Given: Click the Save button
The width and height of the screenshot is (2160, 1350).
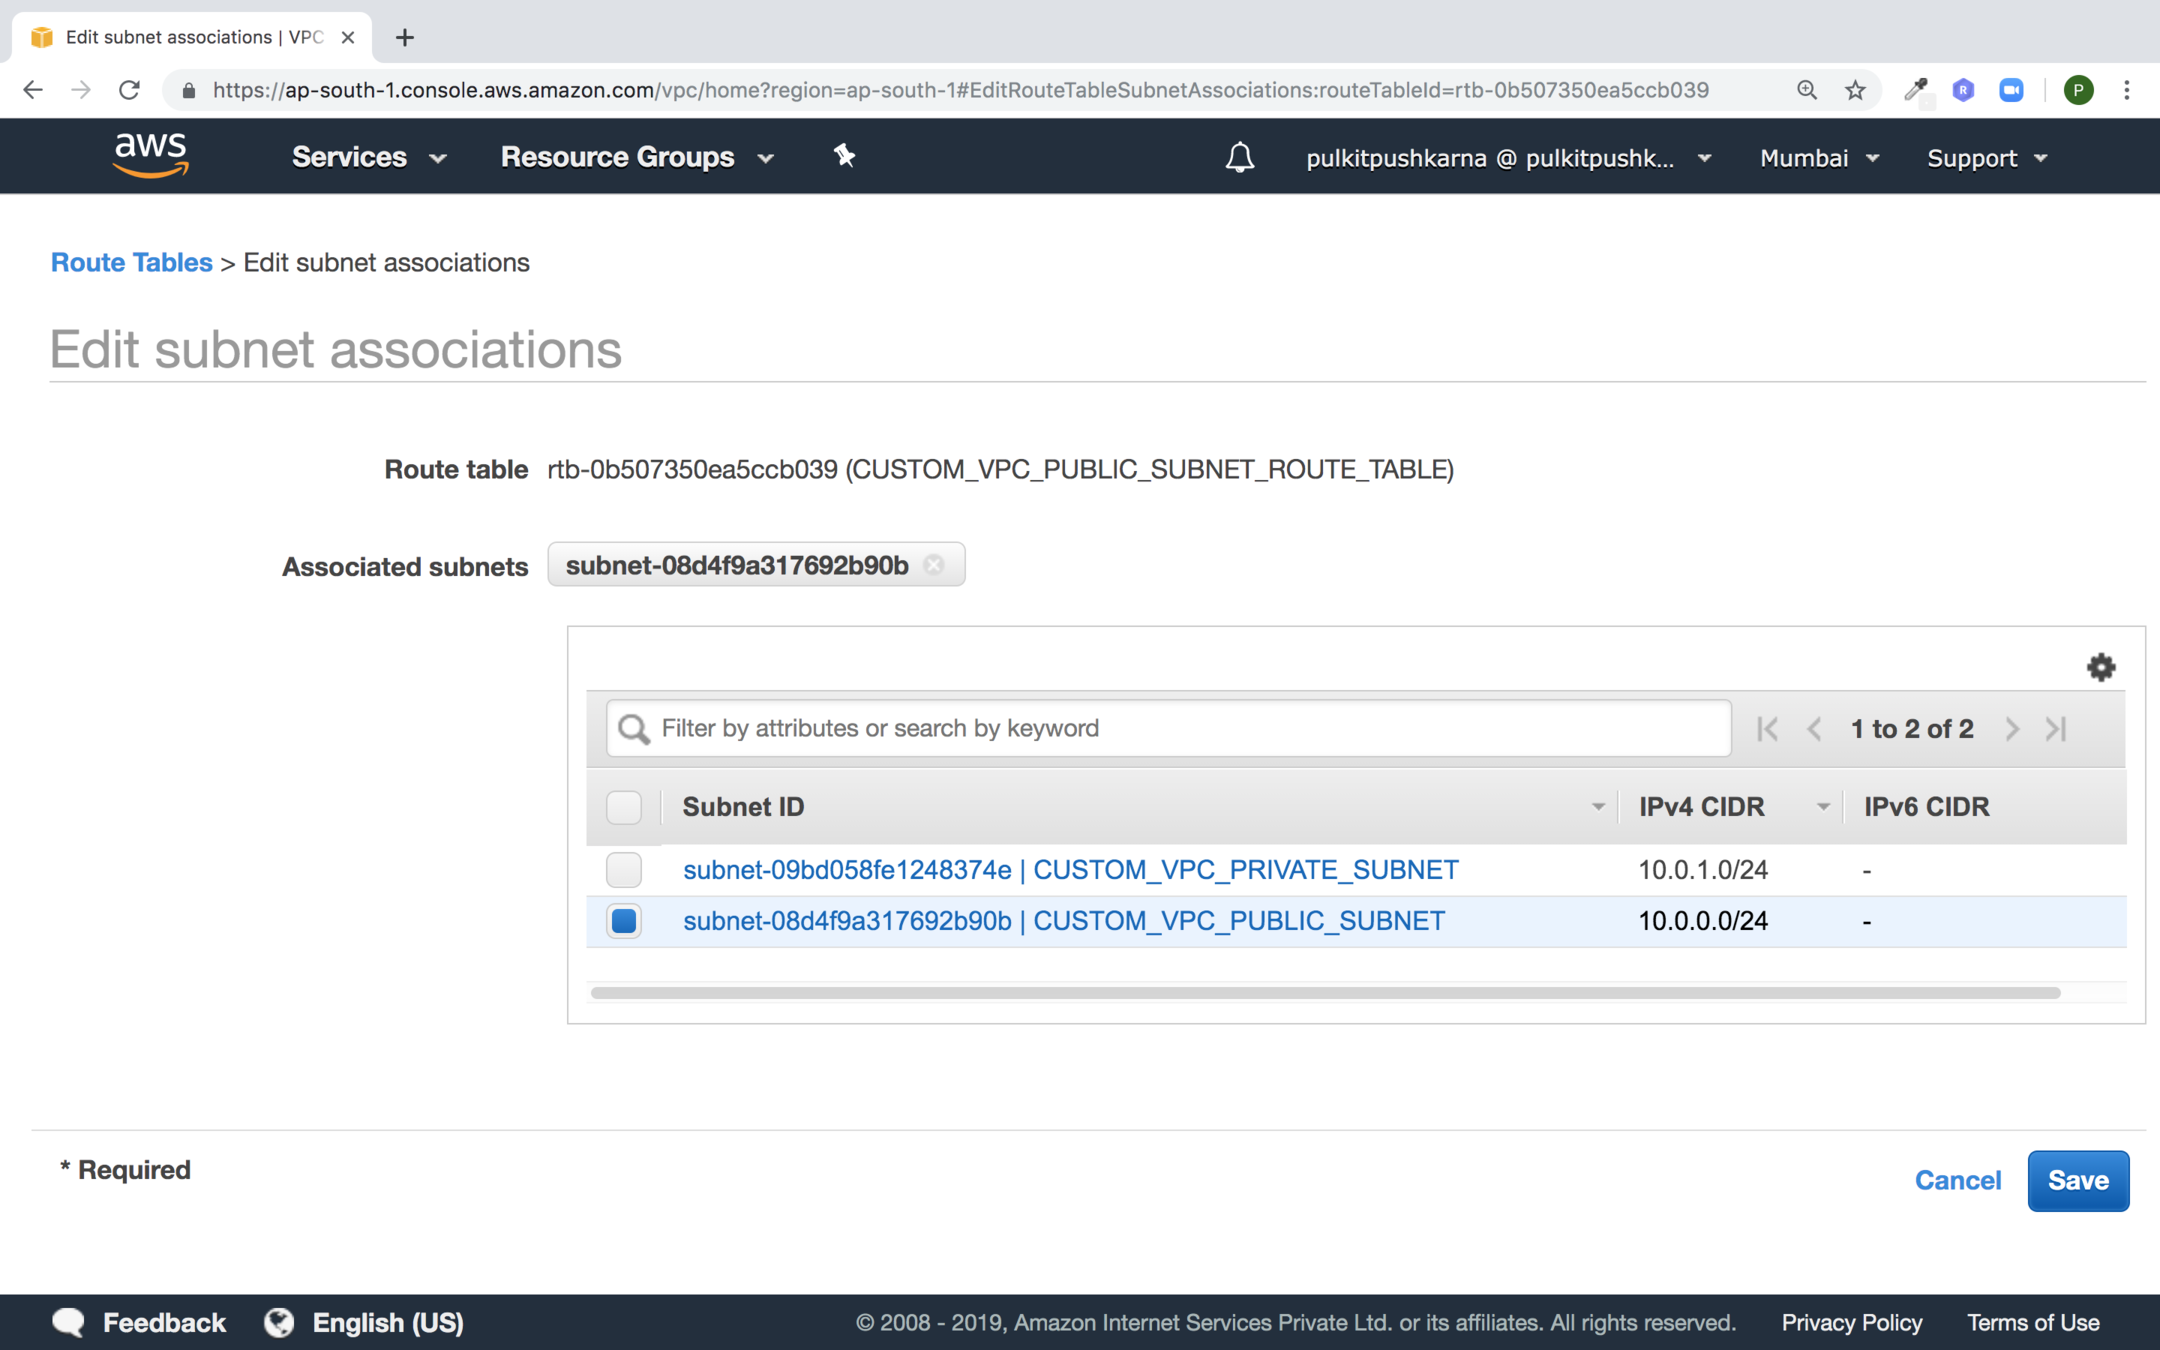Looking at the screenshot, I should pyautogui.click(x=2077, y=1181).
